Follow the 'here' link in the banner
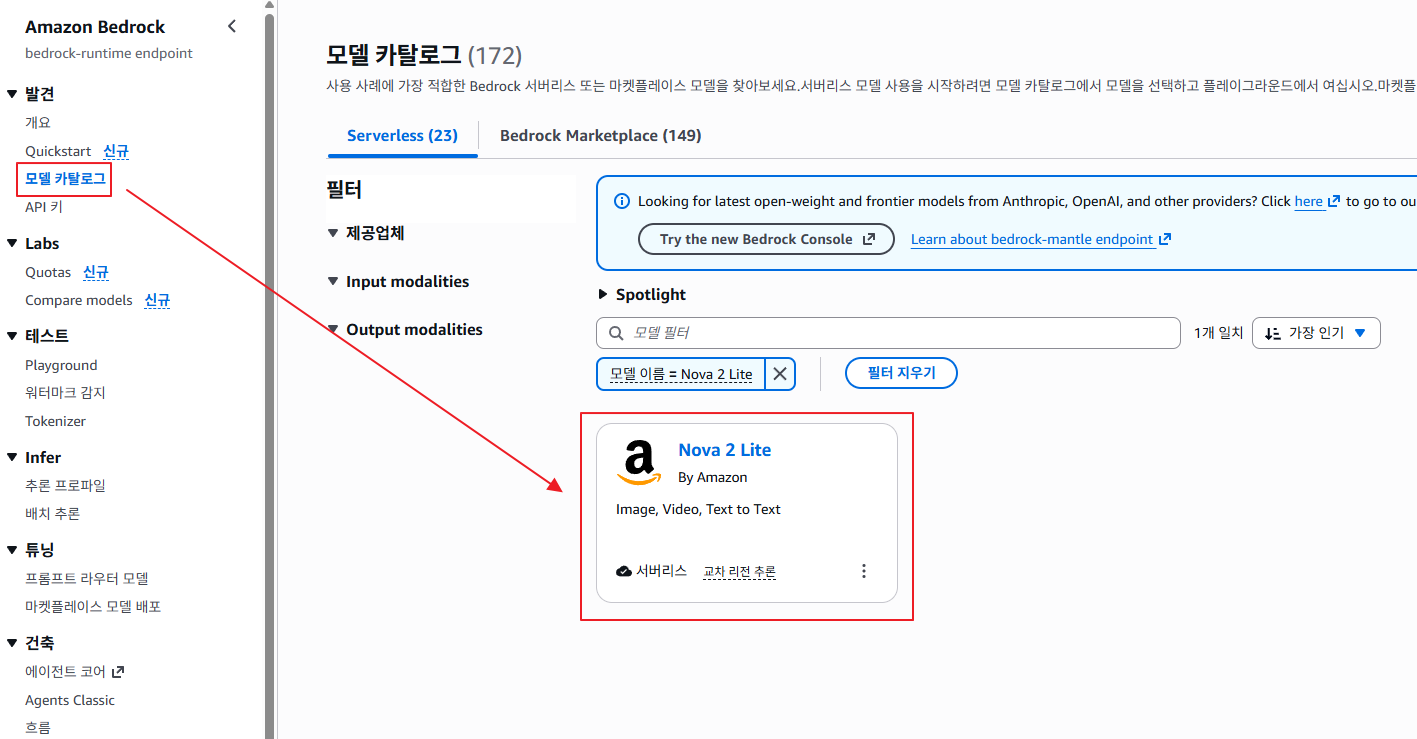1417x739 pixels. tap(1309, 201)
